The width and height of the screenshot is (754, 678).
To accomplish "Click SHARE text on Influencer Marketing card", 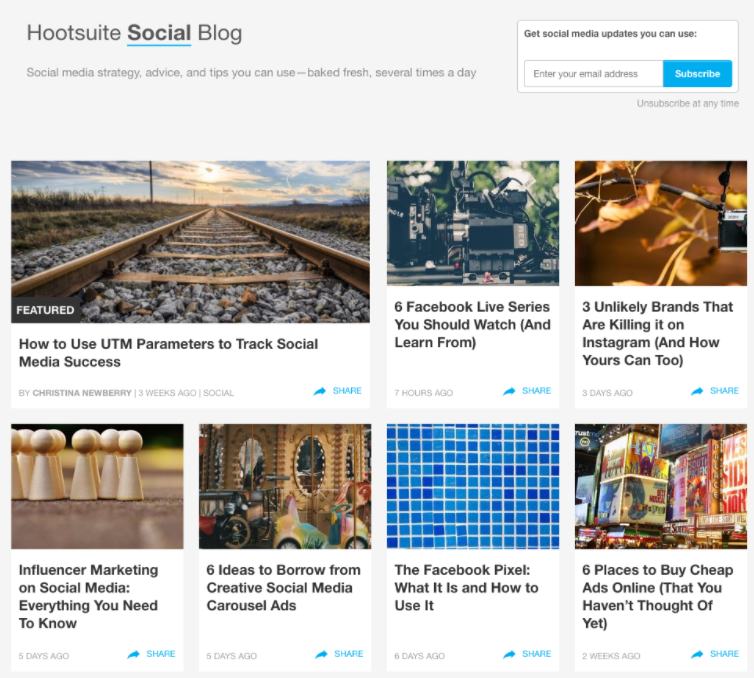I will 161,653.
